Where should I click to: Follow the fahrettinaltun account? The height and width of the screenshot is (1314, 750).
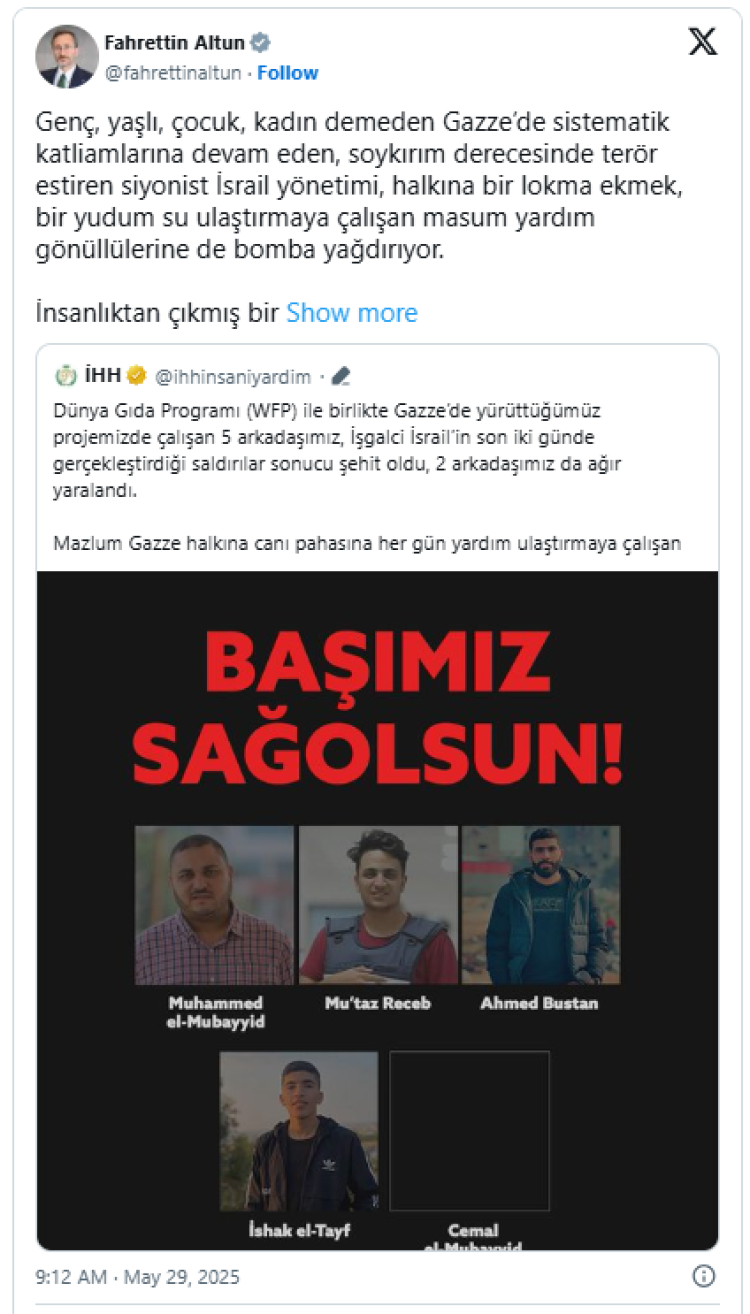[288, 73]
